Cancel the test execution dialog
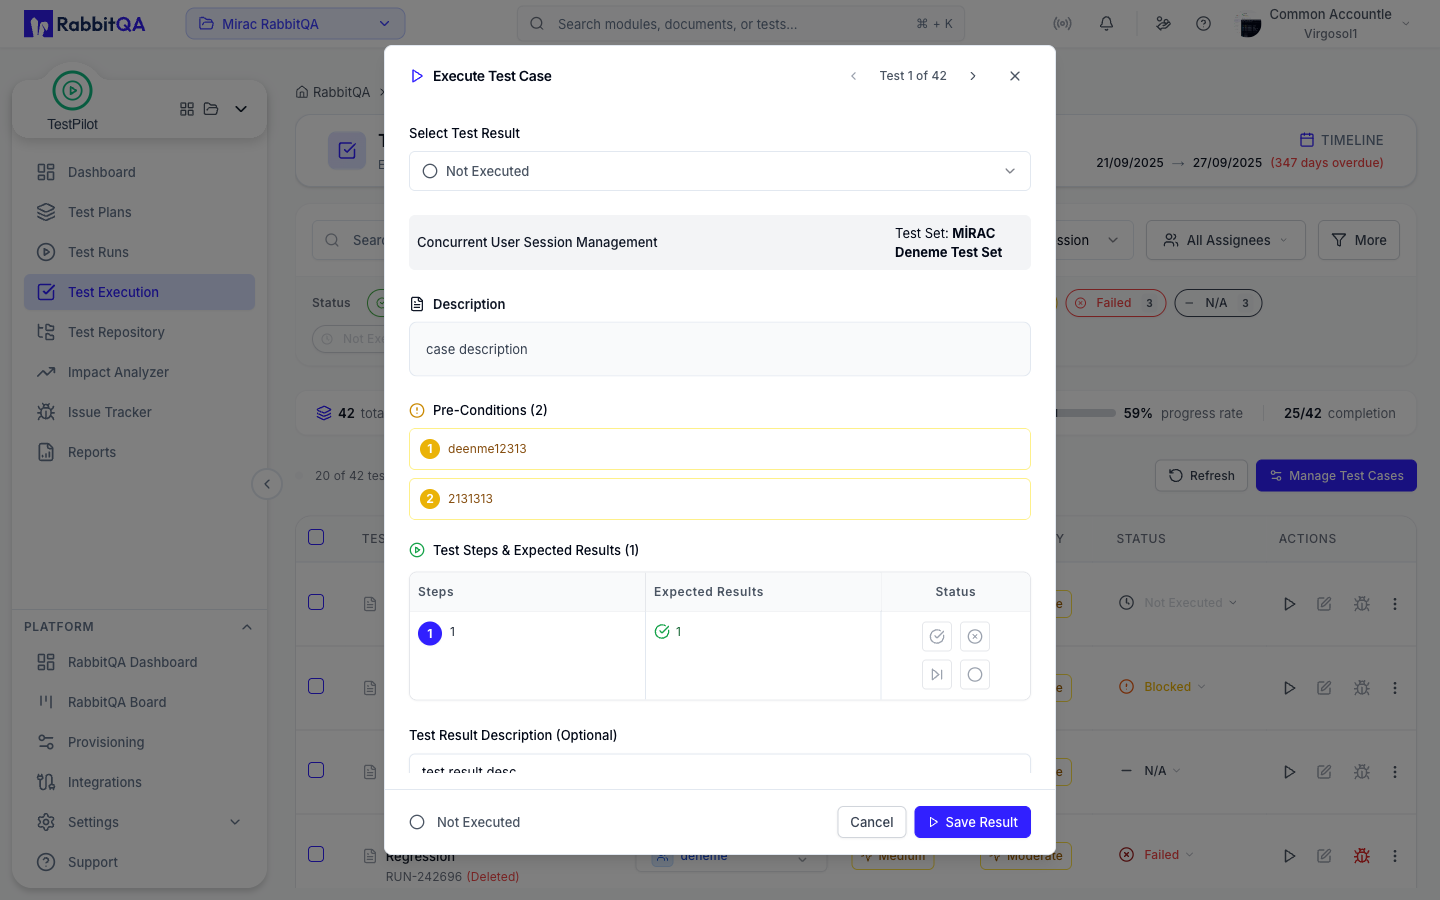 coord(872,822)
